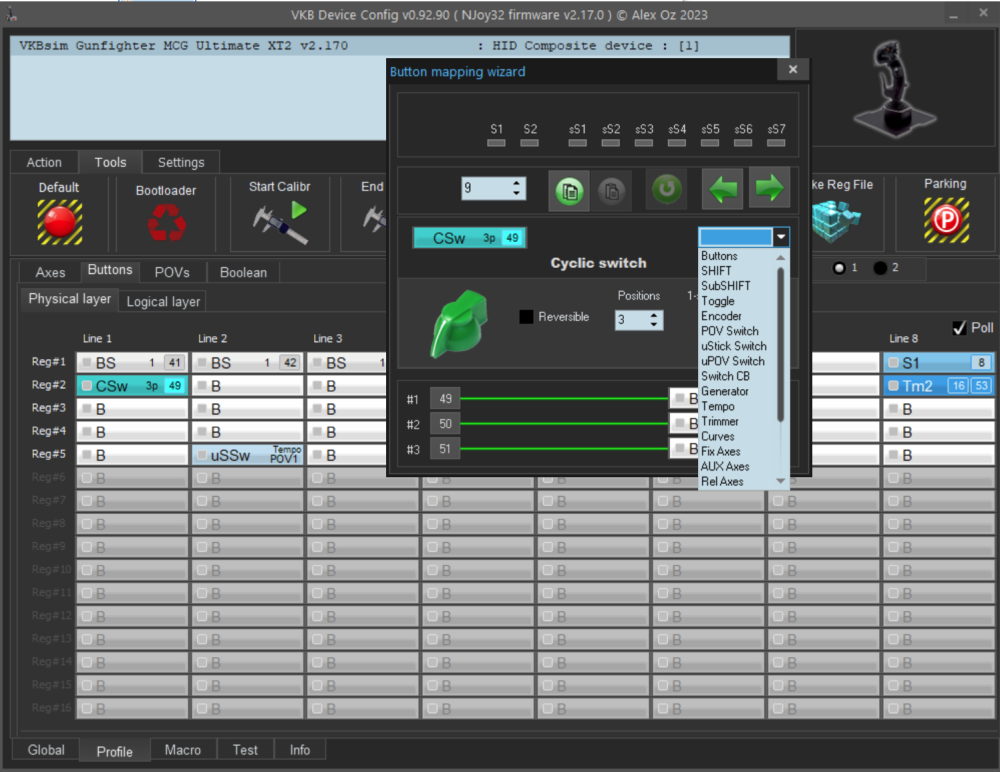Open the Logical layer tab

(x=163, y=301)
